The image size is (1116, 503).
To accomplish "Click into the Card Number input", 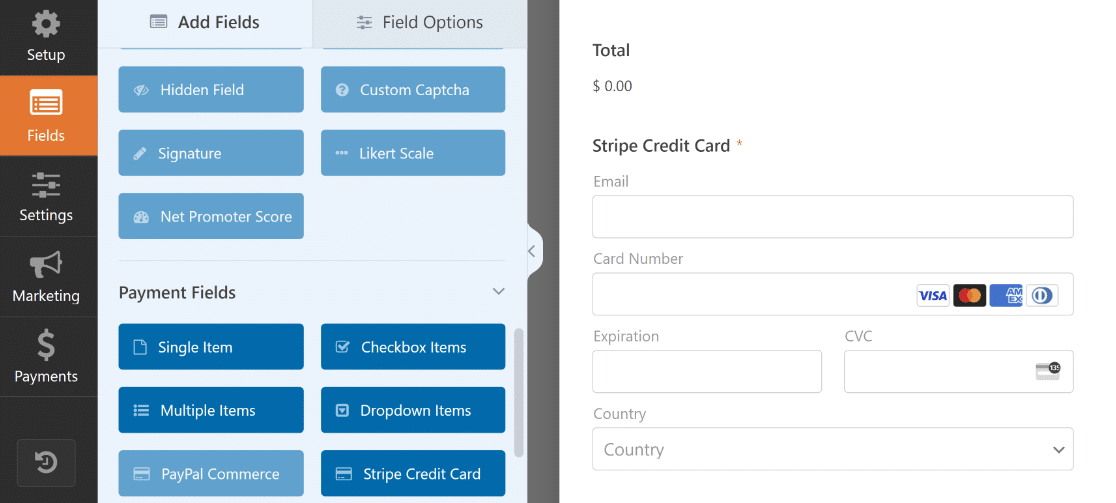I will click(x=833, y=294).
